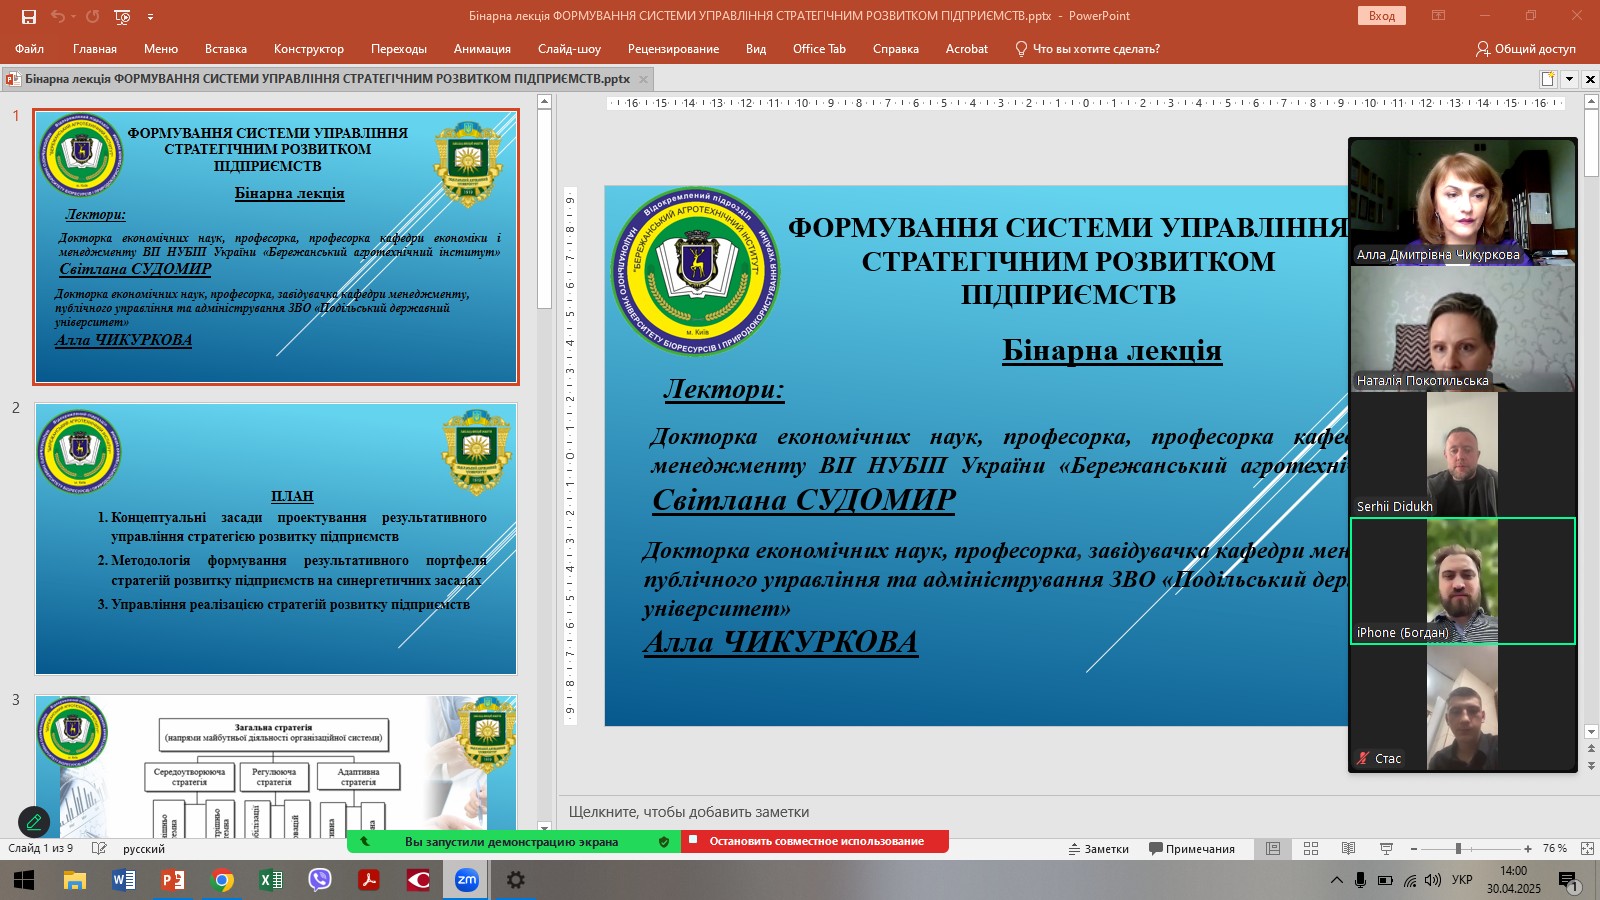Expand the document tab list dropdown
Screen dimensions: 1600x900
tap(1569, 79)
